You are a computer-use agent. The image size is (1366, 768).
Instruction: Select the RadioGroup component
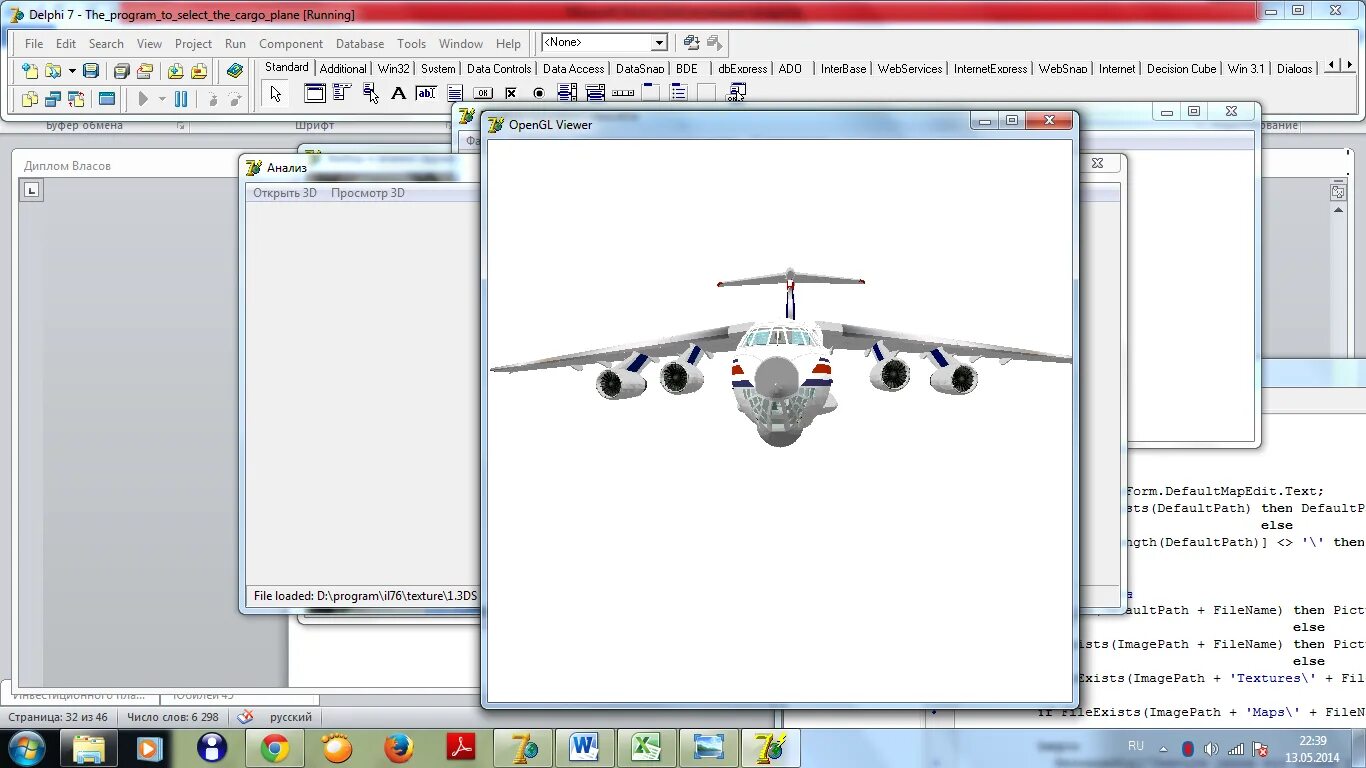(679, 93)
